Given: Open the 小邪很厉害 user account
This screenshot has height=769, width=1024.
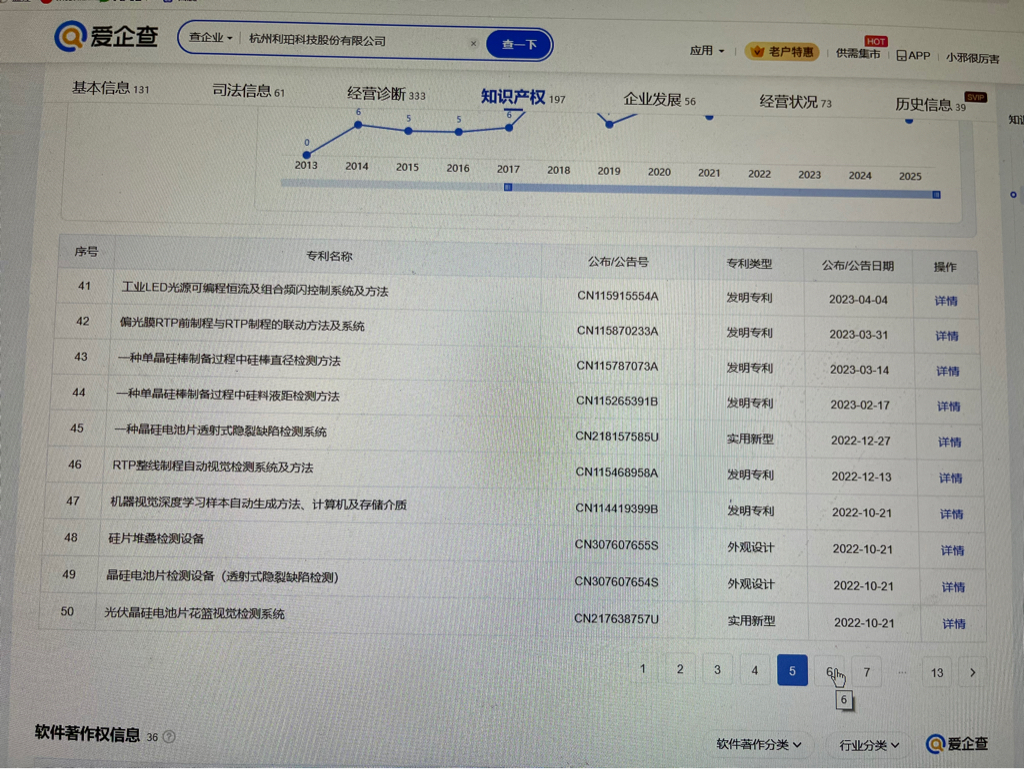Looking at the screenshot, I should pyautogui.click(x=972, y=58).
